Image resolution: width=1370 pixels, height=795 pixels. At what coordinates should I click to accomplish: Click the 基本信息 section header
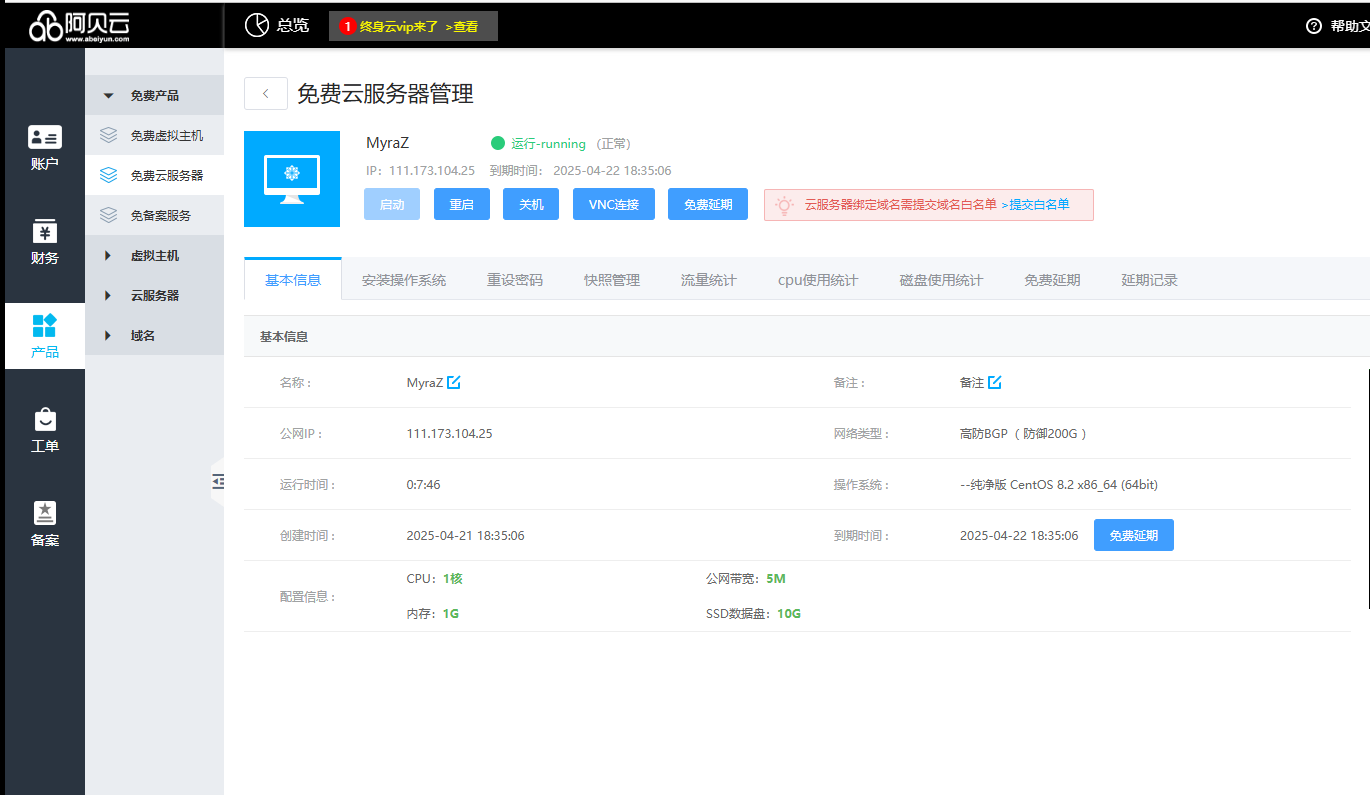[x=284, y=337]
